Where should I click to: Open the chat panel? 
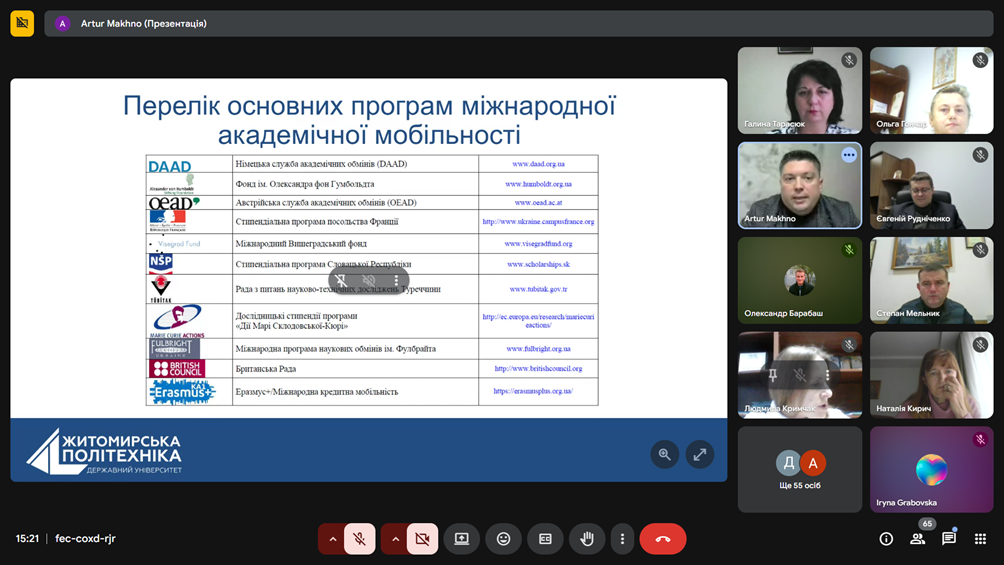tap(949, 539)
